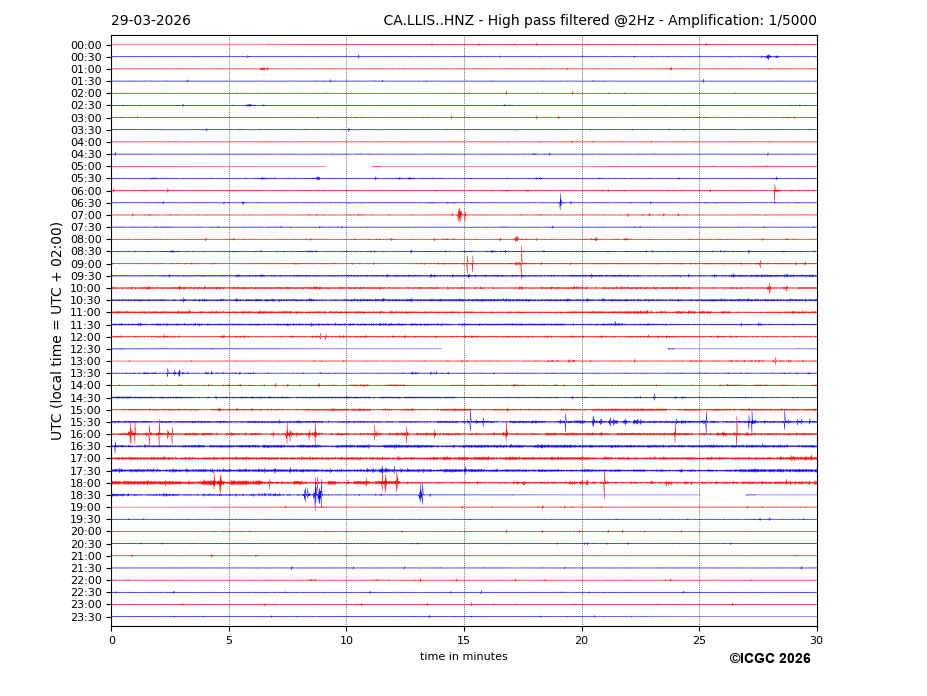
Task: Click the x-axis tick label 30
Action: (816, 640)
